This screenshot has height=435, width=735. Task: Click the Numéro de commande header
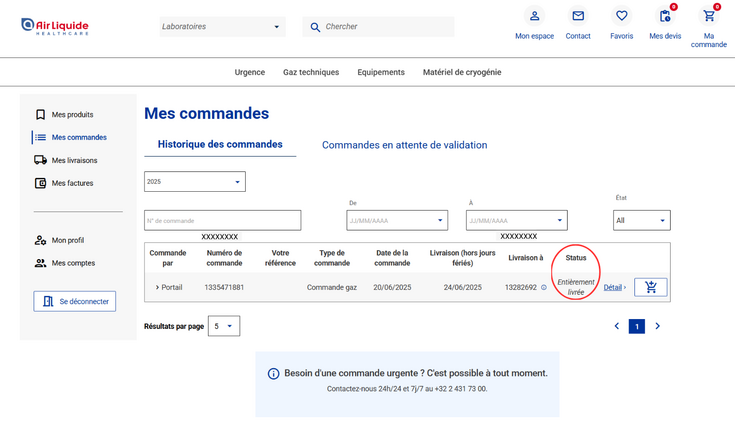pyautogui.click(x=224, y=258)
